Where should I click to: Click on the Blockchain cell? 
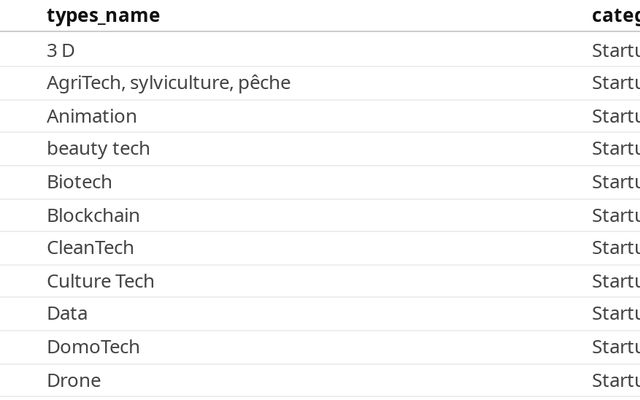click(93, 215)
